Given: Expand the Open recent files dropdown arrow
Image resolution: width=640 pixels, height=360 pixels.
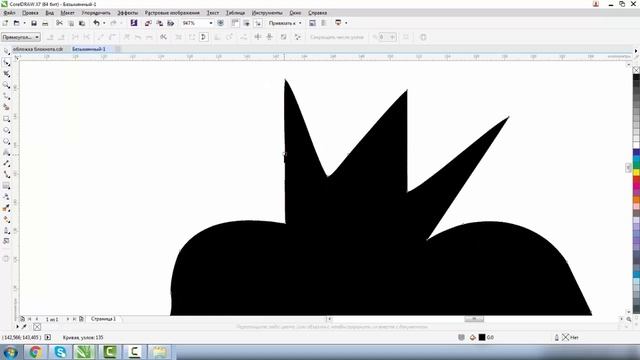Looking at the screenshot, I should [24, 23].
